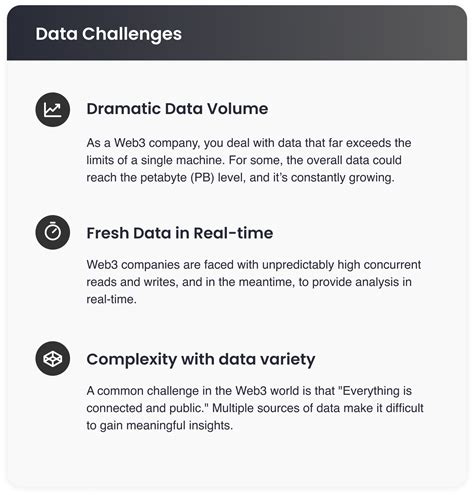This screenshot has height=495, width=474.
Task: Select the Dramatic Data Volume heading
Action: coord(177,109)
